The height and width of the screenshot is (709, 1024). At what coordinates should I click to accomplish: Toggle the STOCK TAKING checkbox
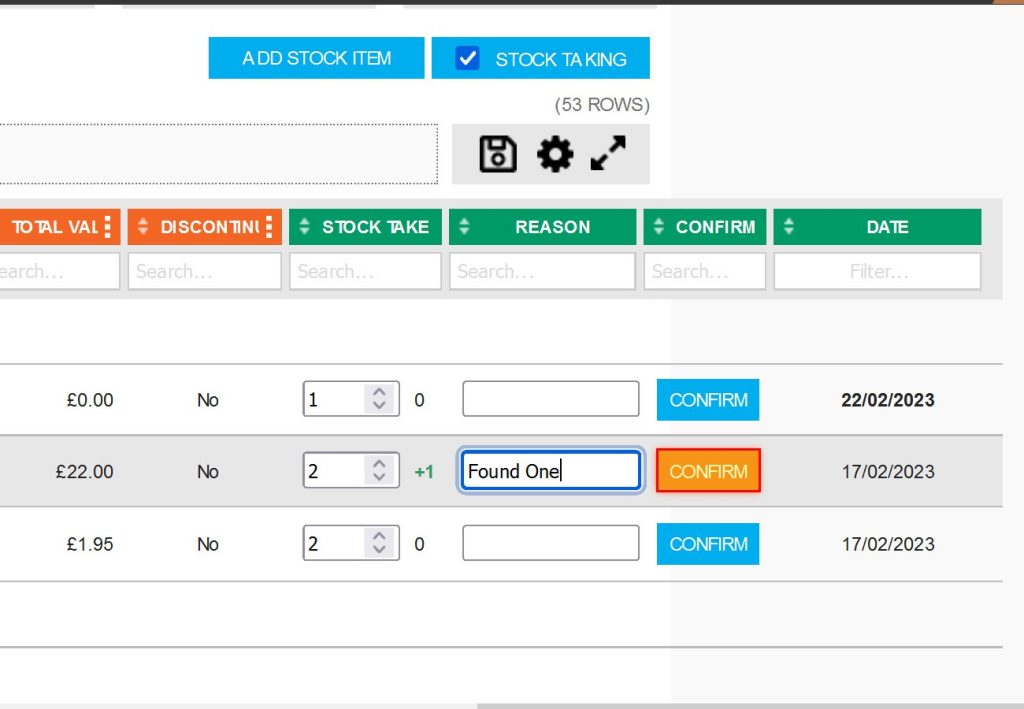point(468,57)
